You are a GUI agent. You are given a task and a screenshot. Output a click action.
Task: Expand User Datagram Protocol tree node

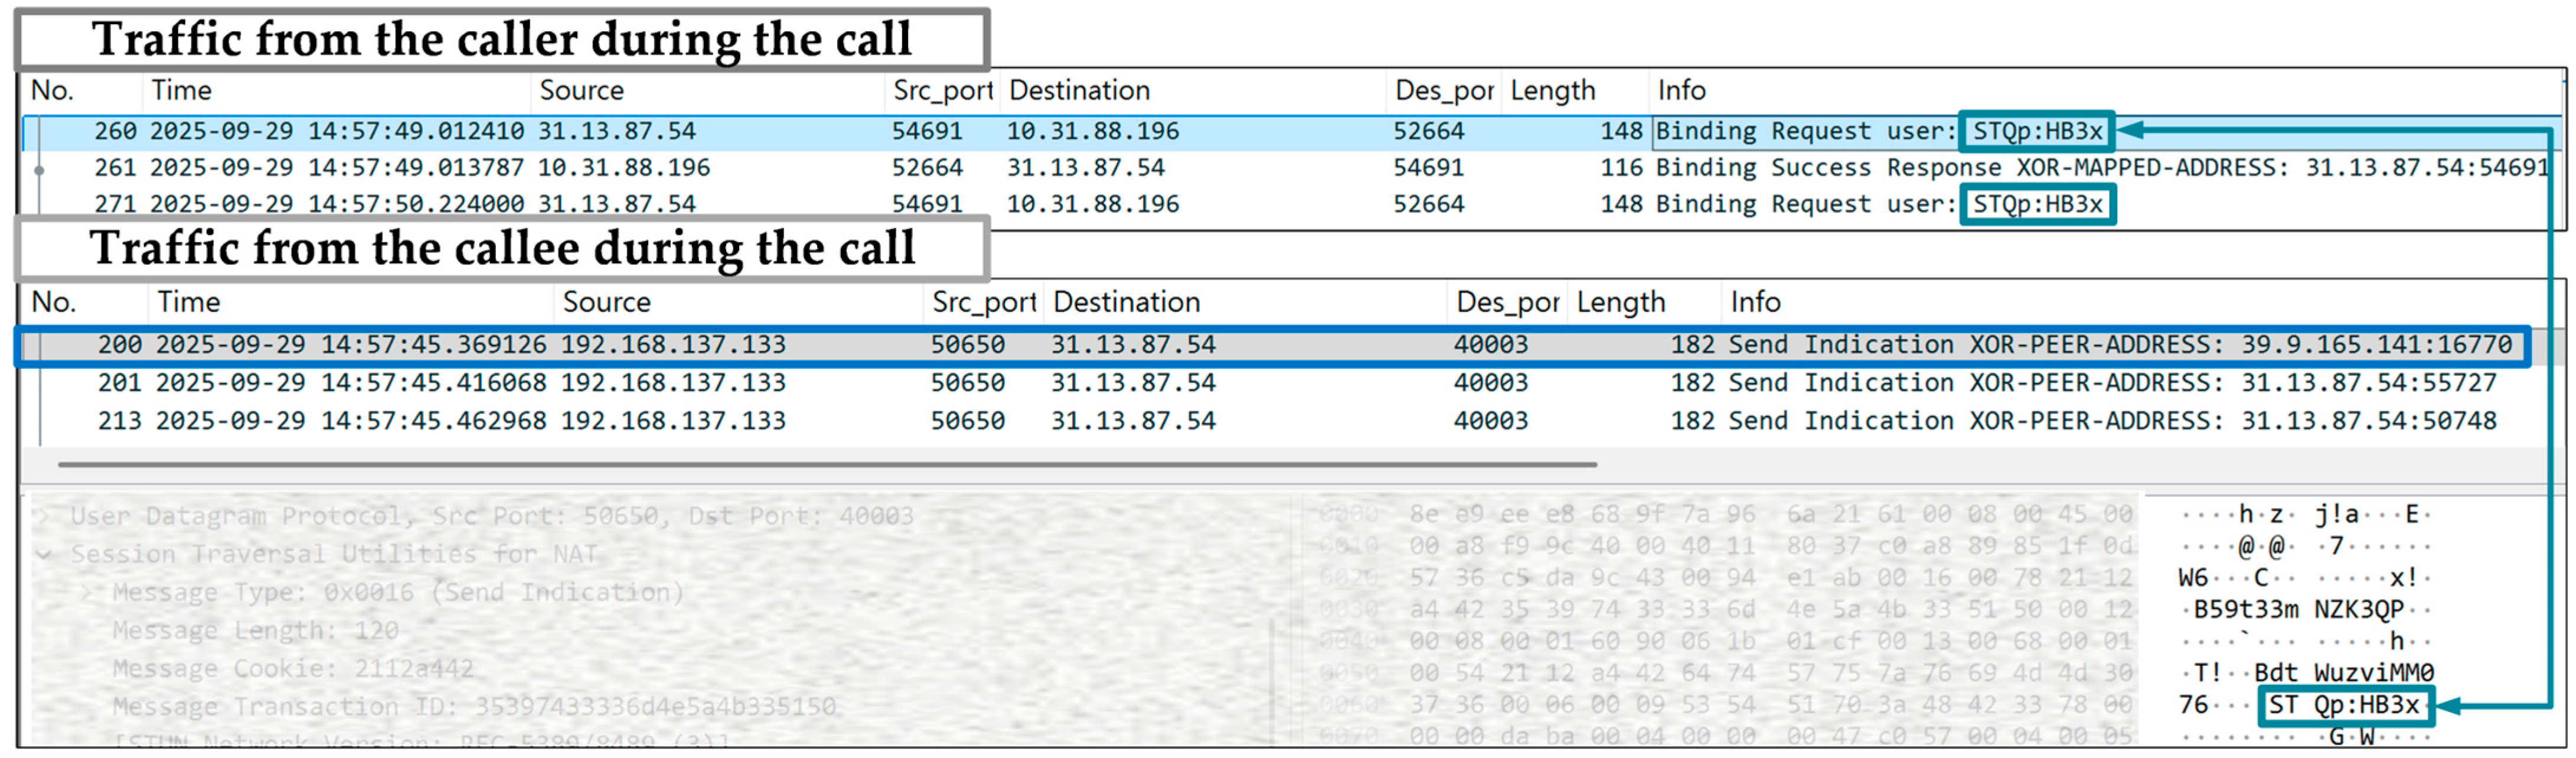tap(44, 517)
